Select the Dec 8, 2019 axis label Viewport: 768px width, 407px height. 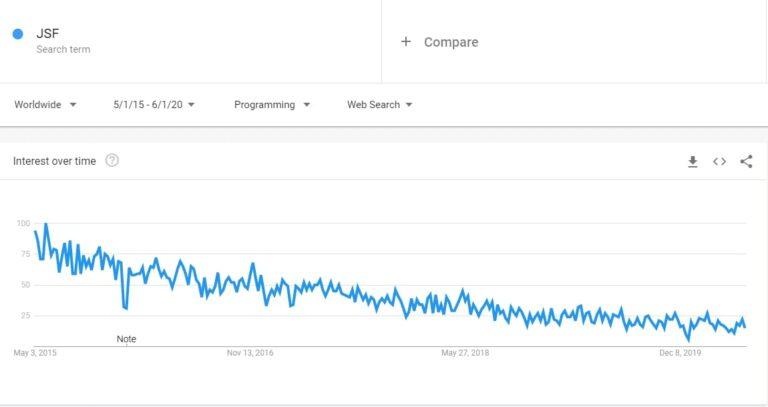[x=680, y=353]
